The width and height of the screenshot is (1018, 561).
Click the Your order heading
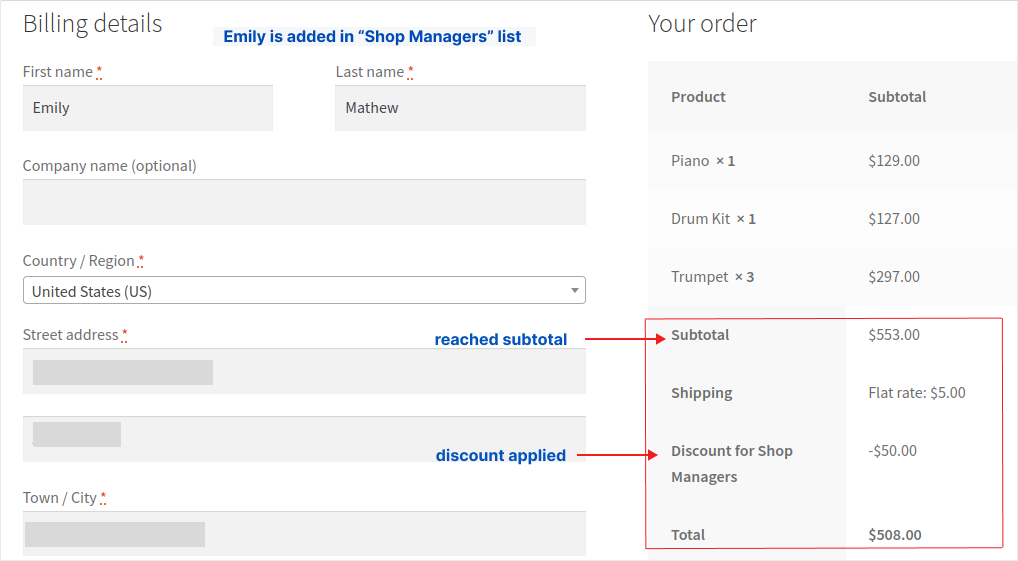[702, 24]
